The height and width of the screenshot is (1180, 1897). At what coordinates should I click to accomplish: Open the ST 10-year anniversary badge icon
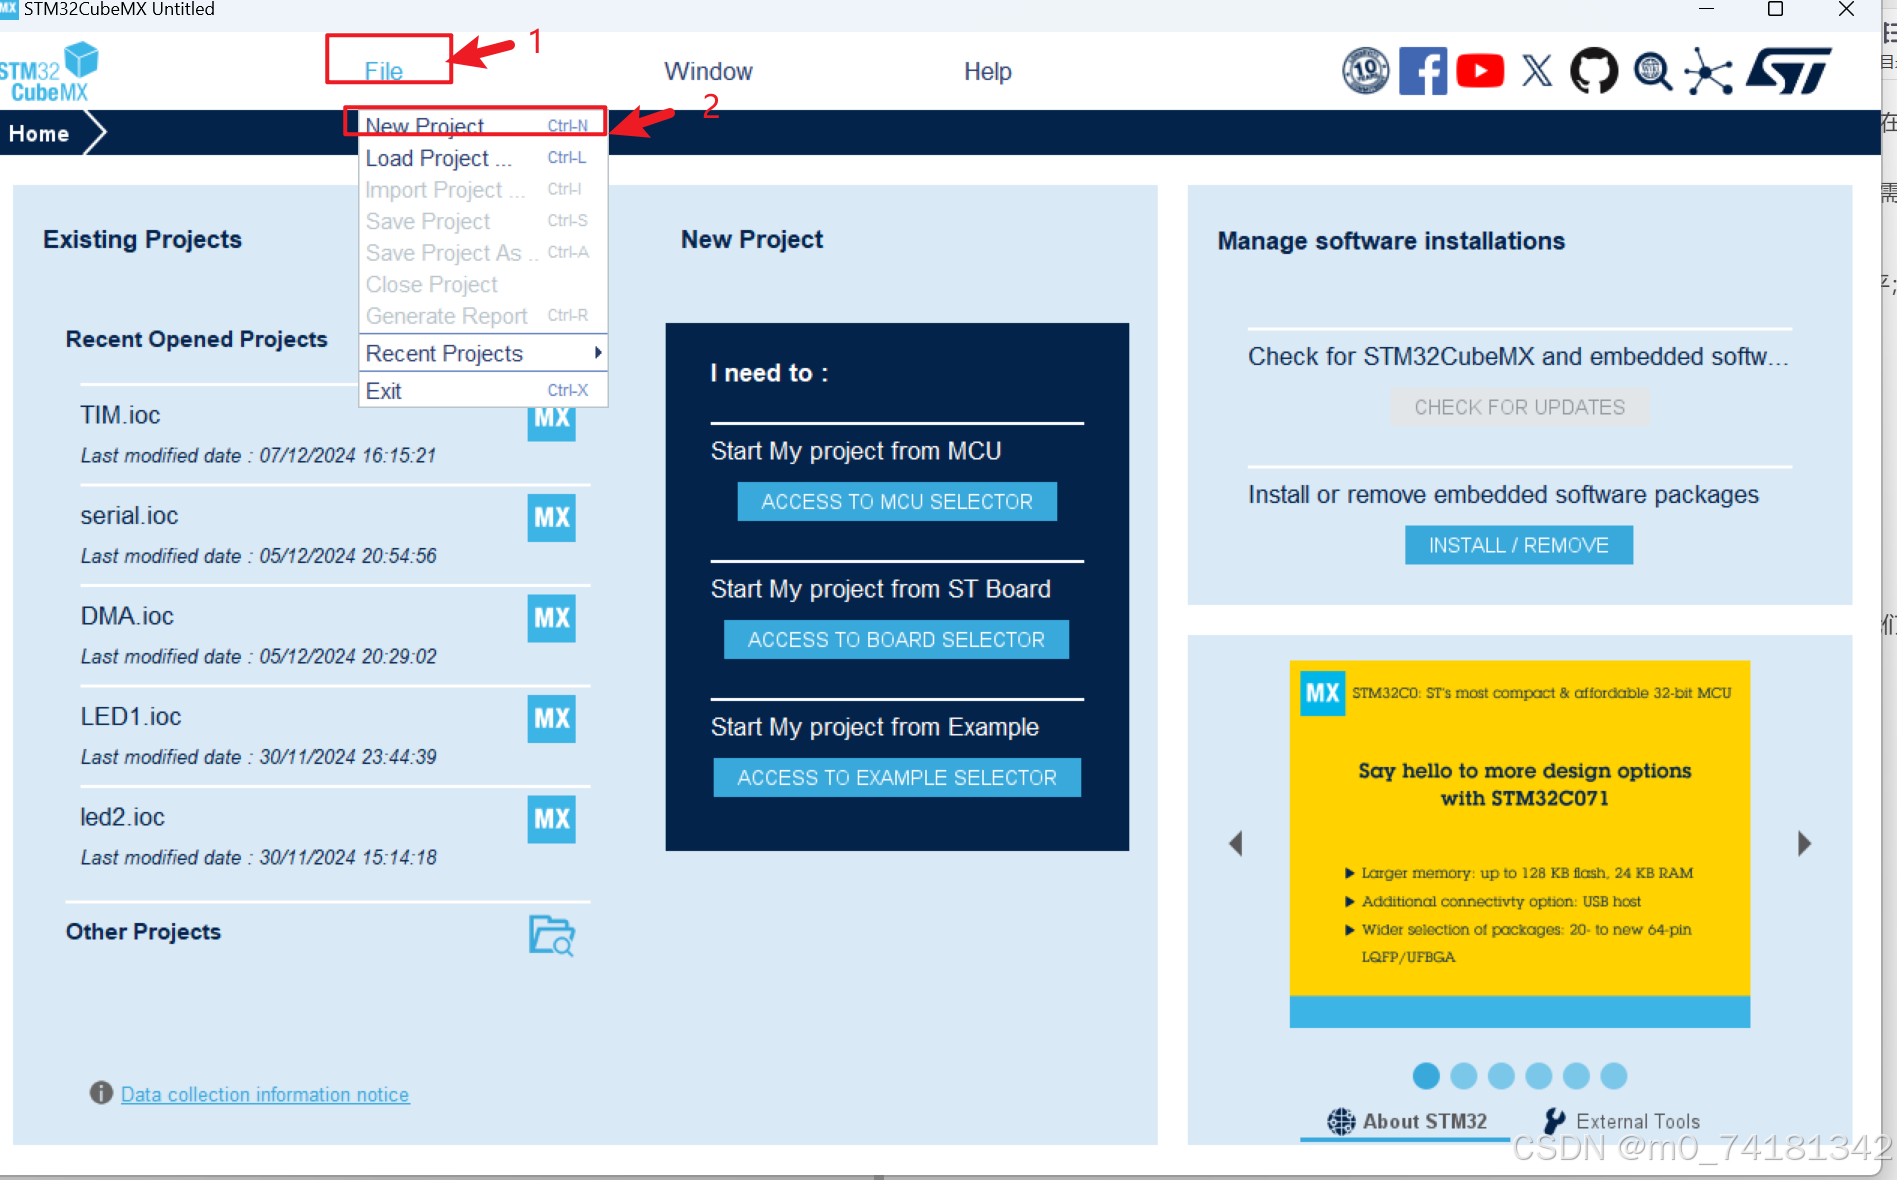pyautogui.click(x=1365, y=71)
